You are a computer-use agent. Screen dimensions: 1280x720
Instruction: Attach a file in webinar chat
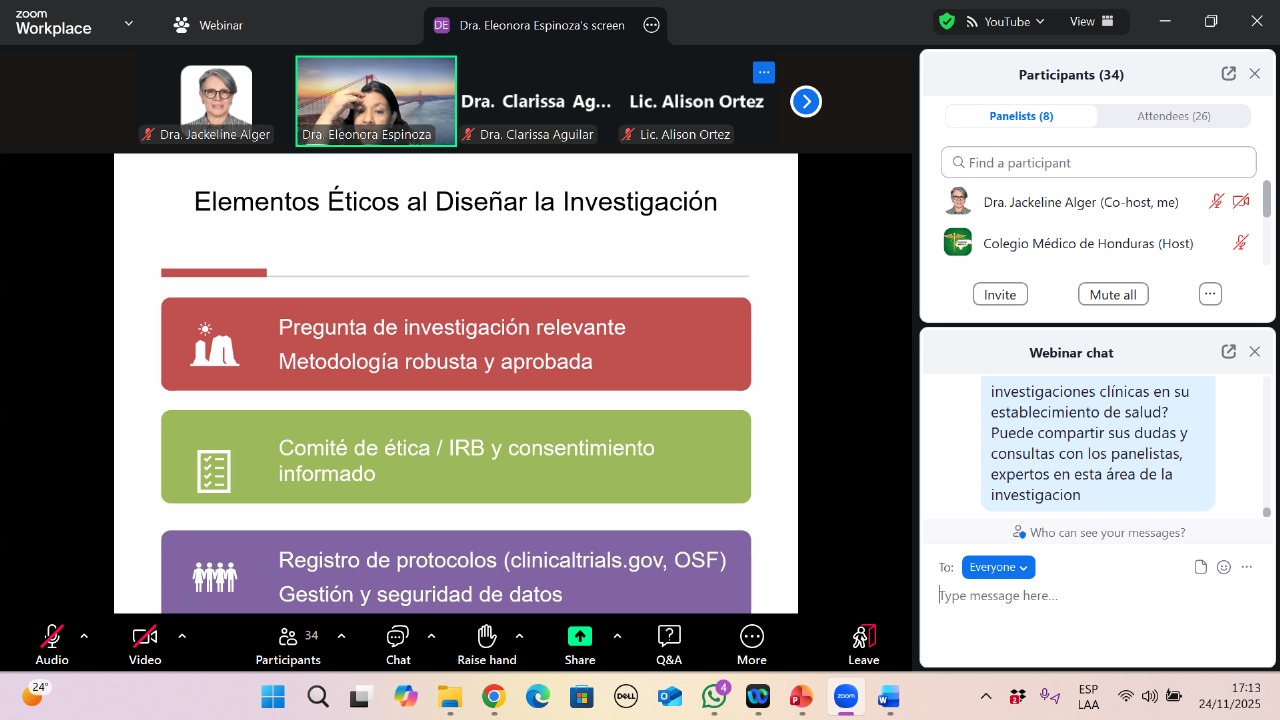[x=1201, y=567]
